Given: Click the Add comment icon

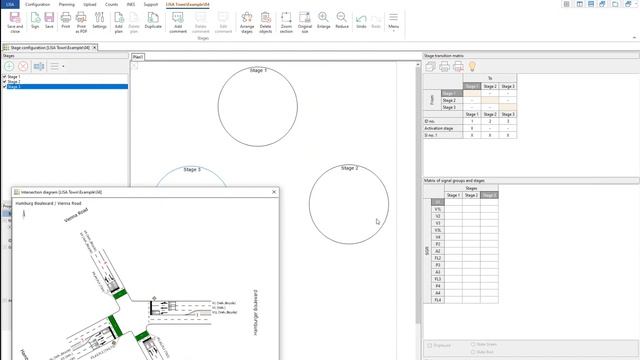Looking at the screenshot, I should 178,22.
